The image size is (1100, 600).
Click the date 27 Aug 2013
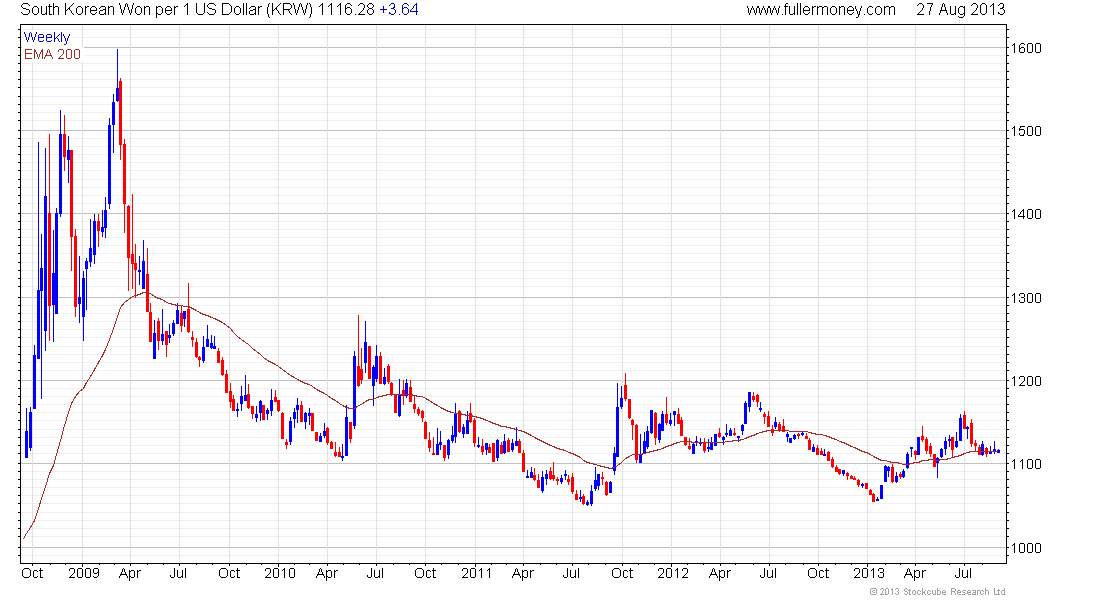960,10
